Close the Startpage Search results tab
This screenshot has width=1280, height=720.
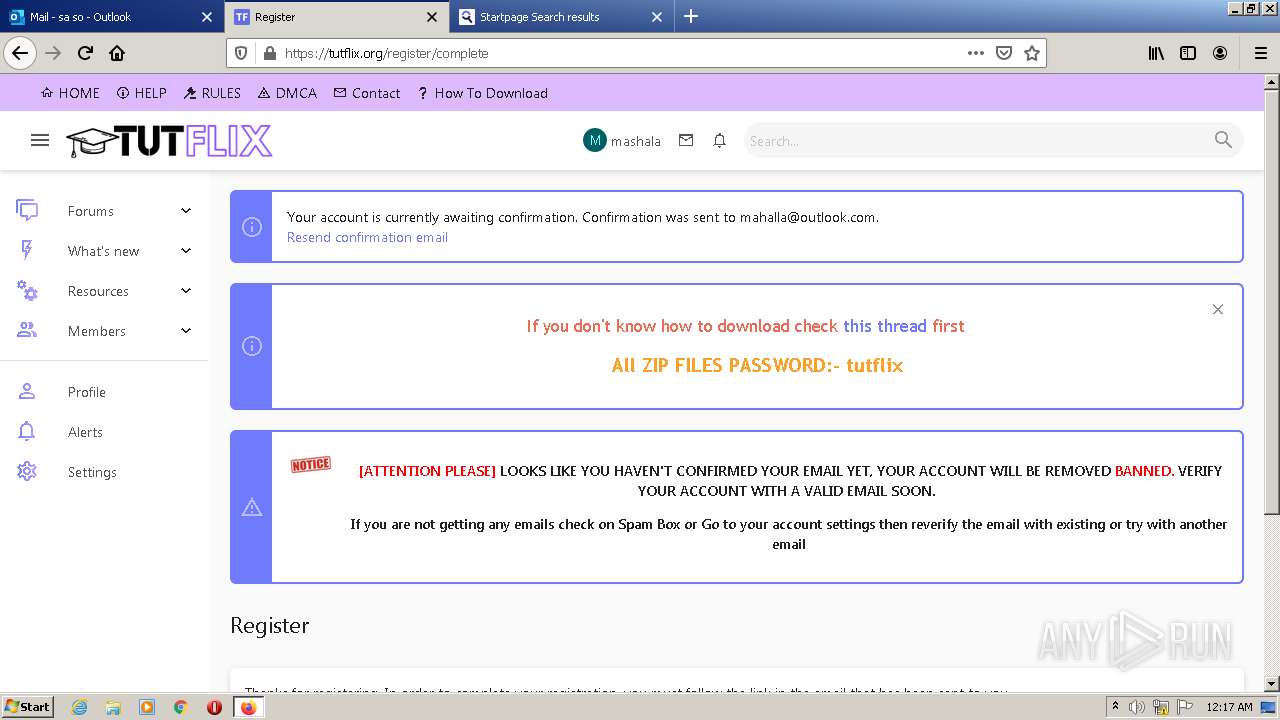click(x=657, y=17)
